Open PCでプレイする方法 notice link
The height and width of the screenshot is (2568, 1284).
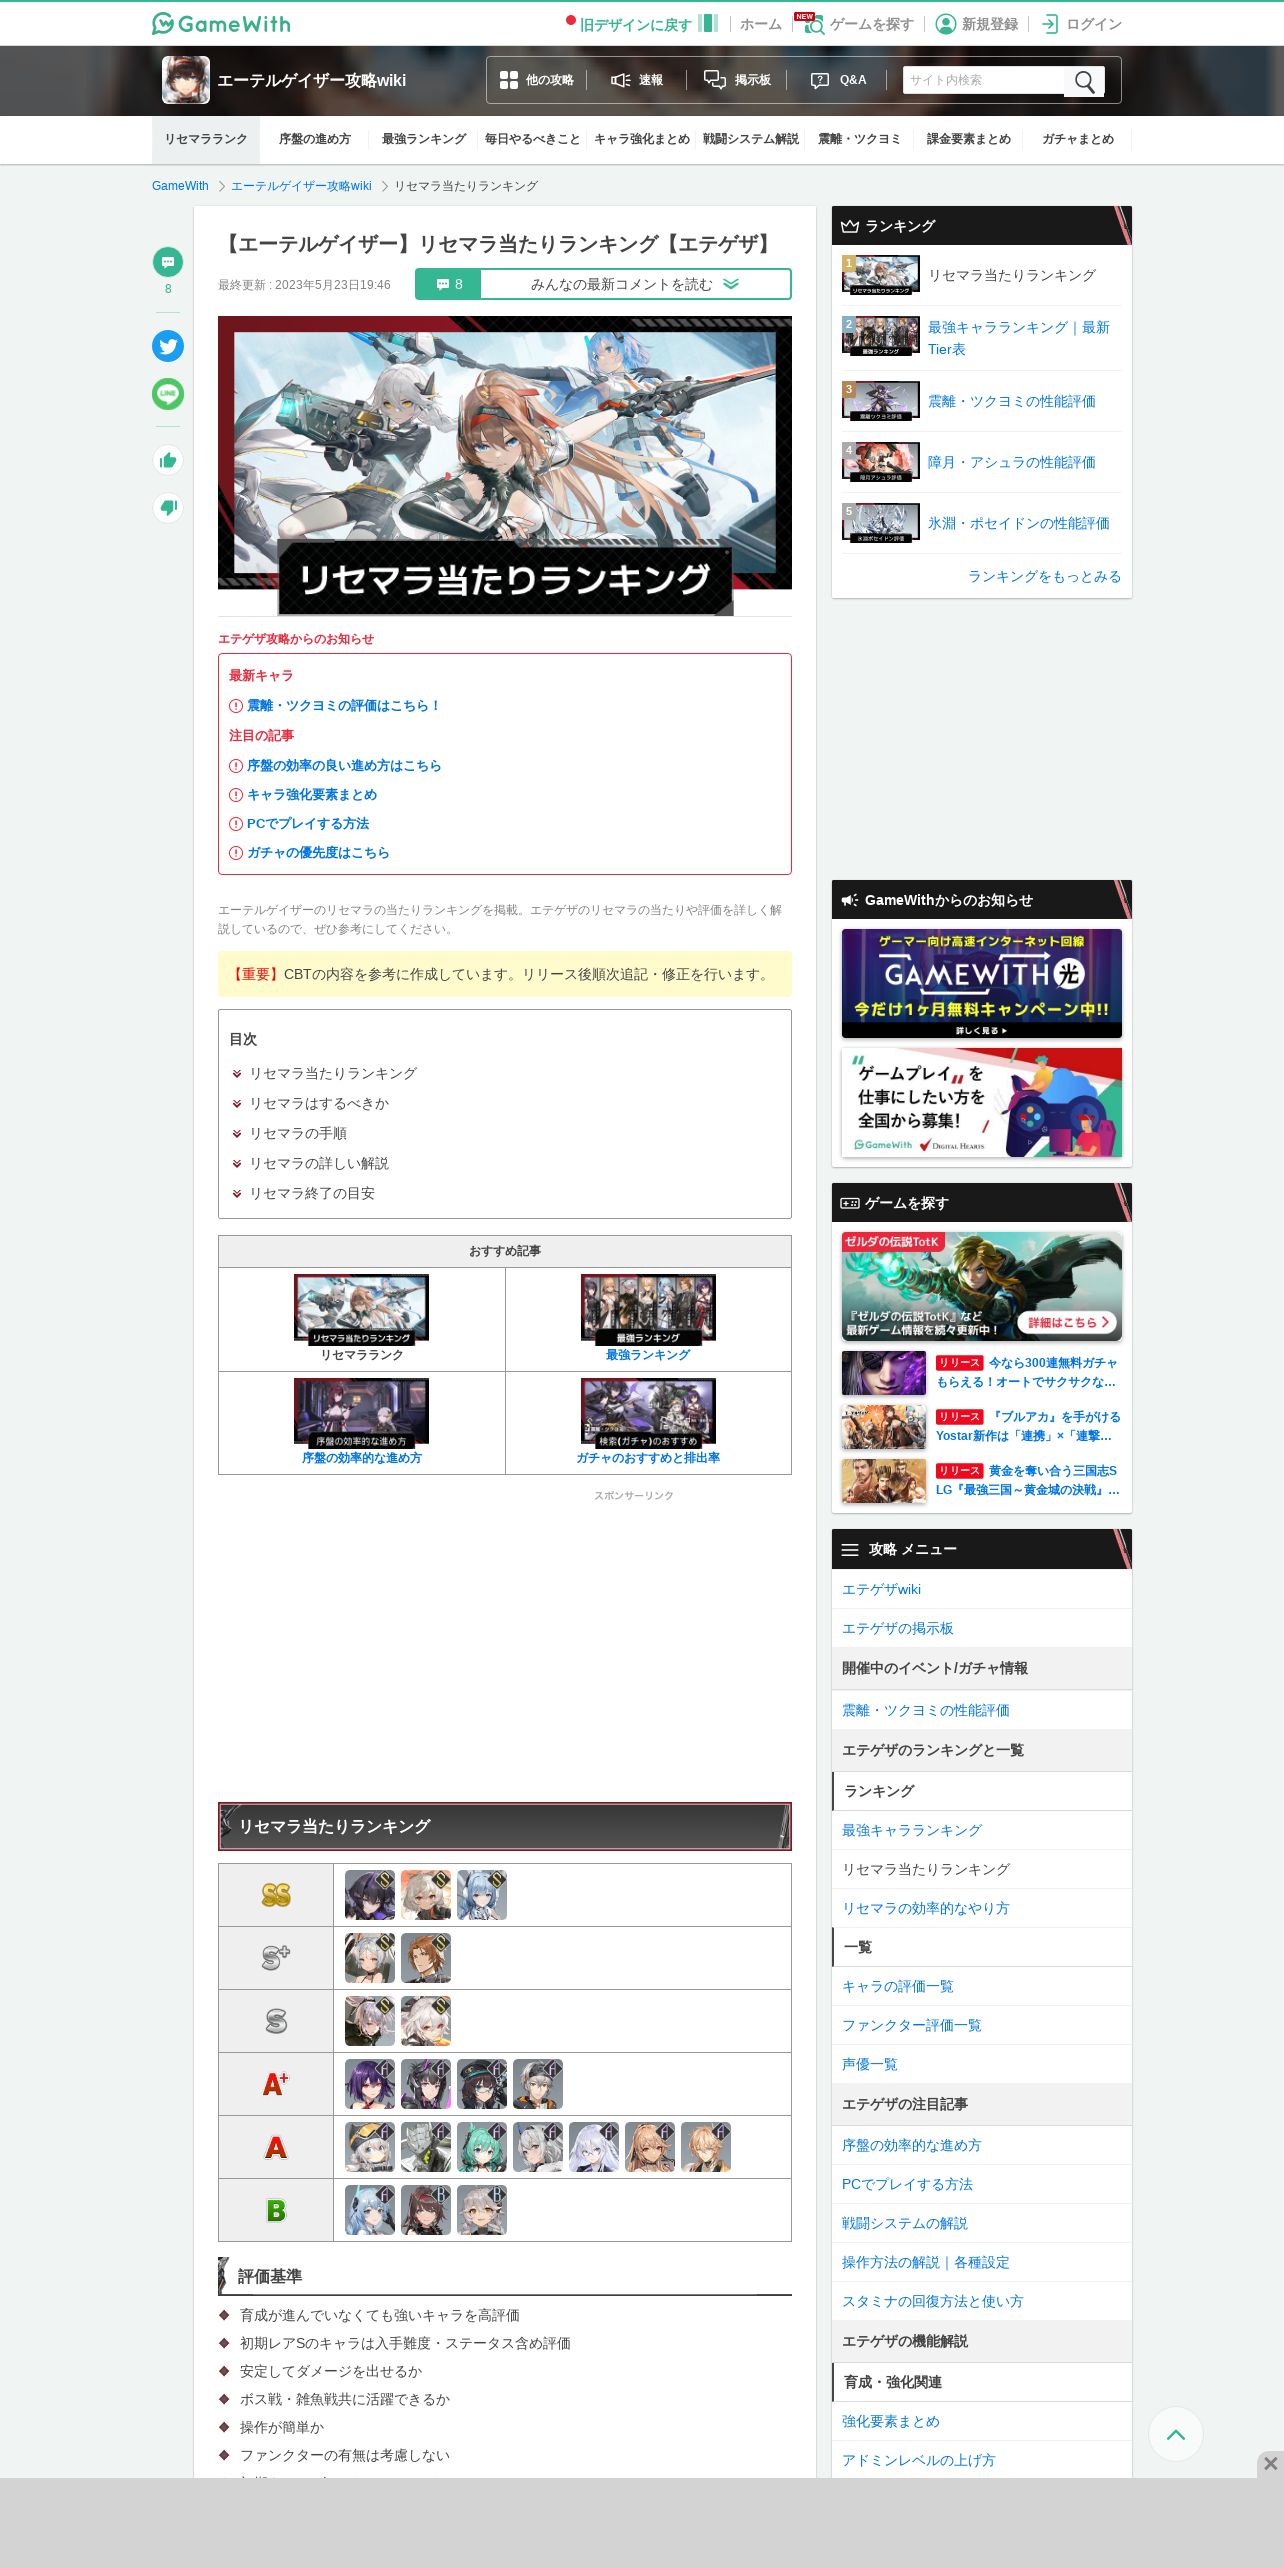[x=308, y=823]
